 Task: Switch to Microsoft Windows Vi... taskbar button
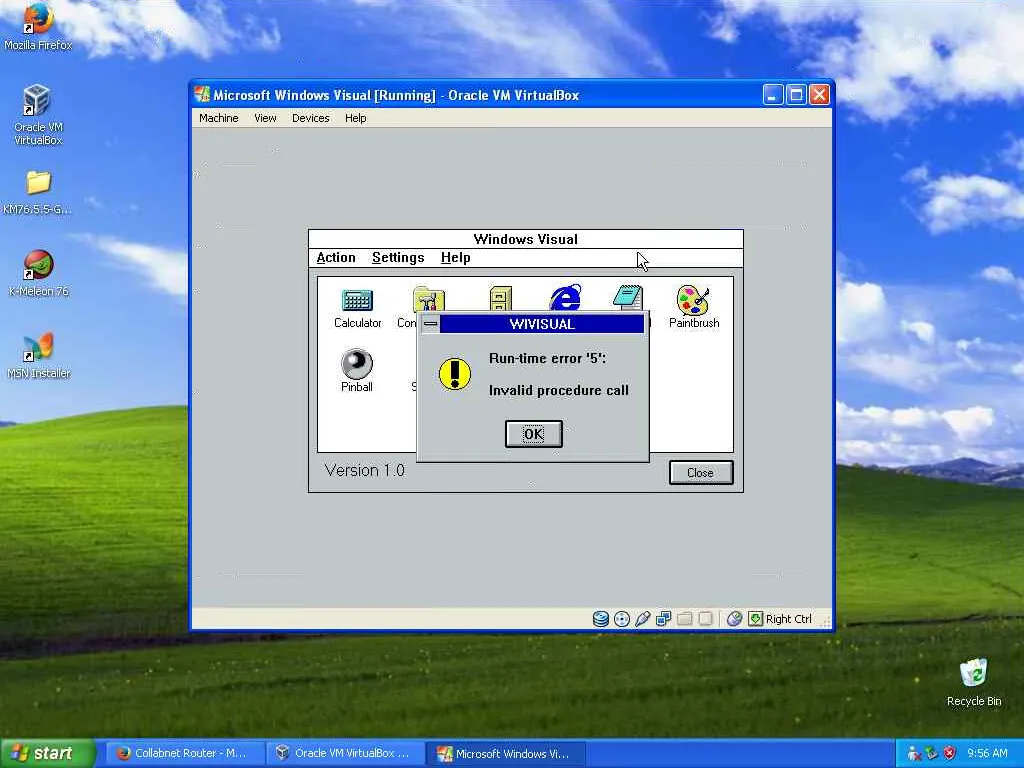(x=505, y=753)
